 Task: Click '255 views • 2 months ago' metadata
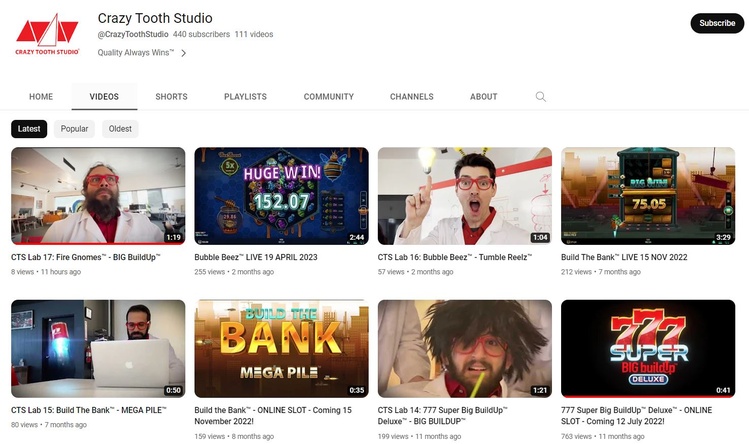[x=234, y=272]
